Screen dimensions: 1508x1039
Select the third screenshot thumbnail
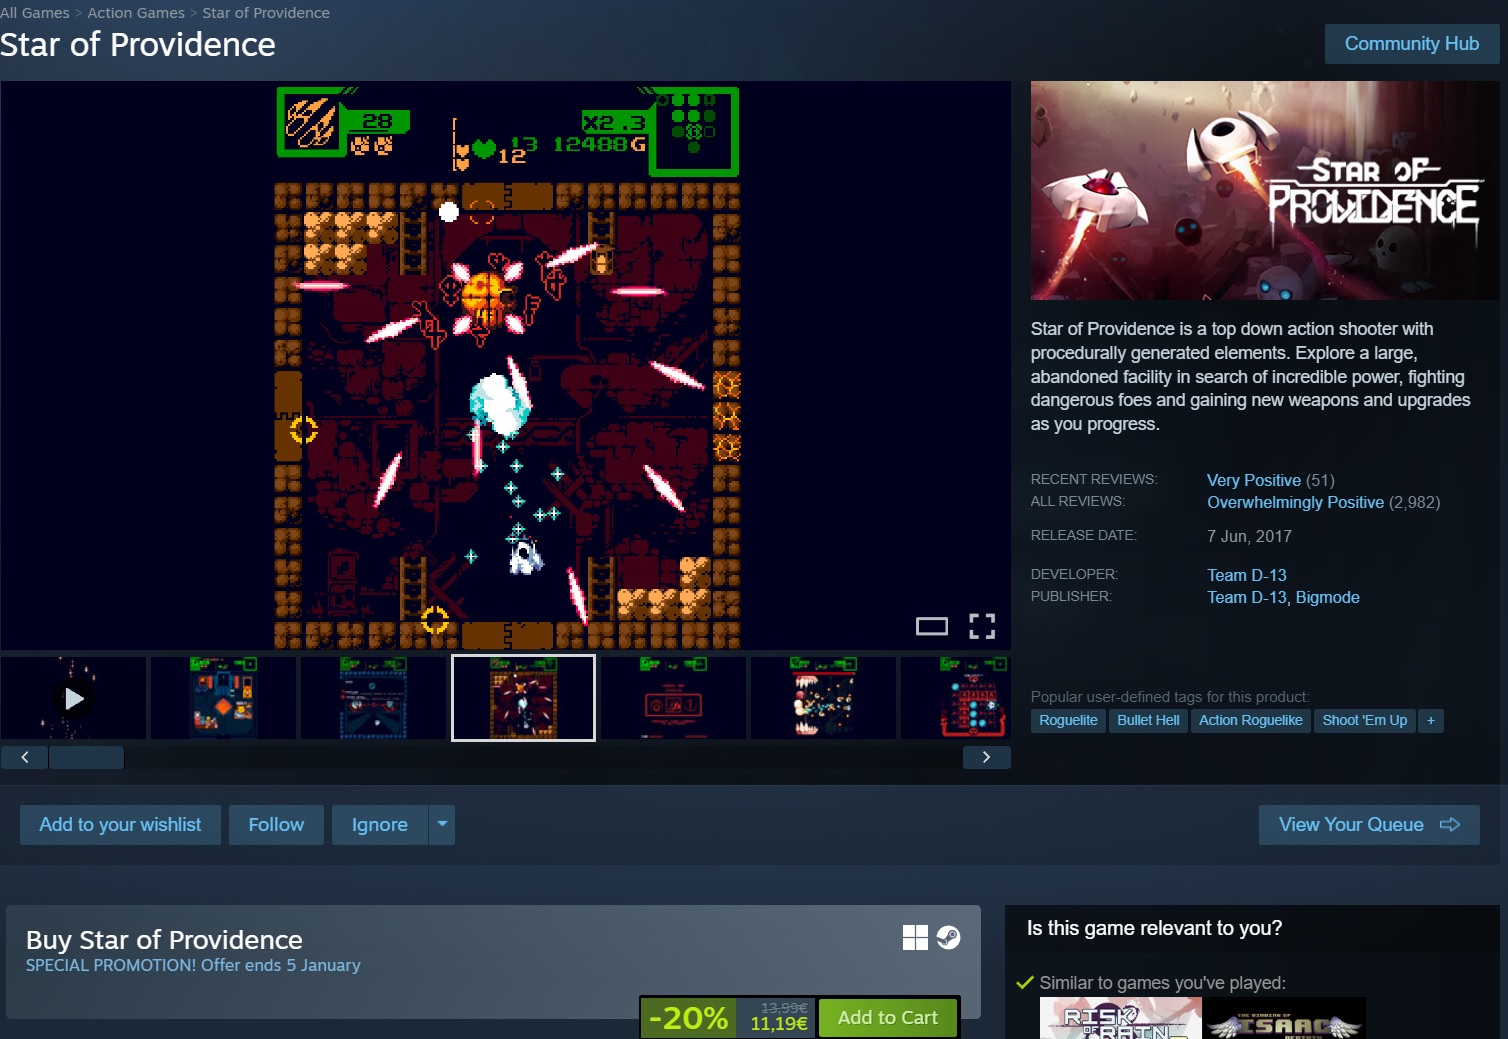tap(373, 698)
